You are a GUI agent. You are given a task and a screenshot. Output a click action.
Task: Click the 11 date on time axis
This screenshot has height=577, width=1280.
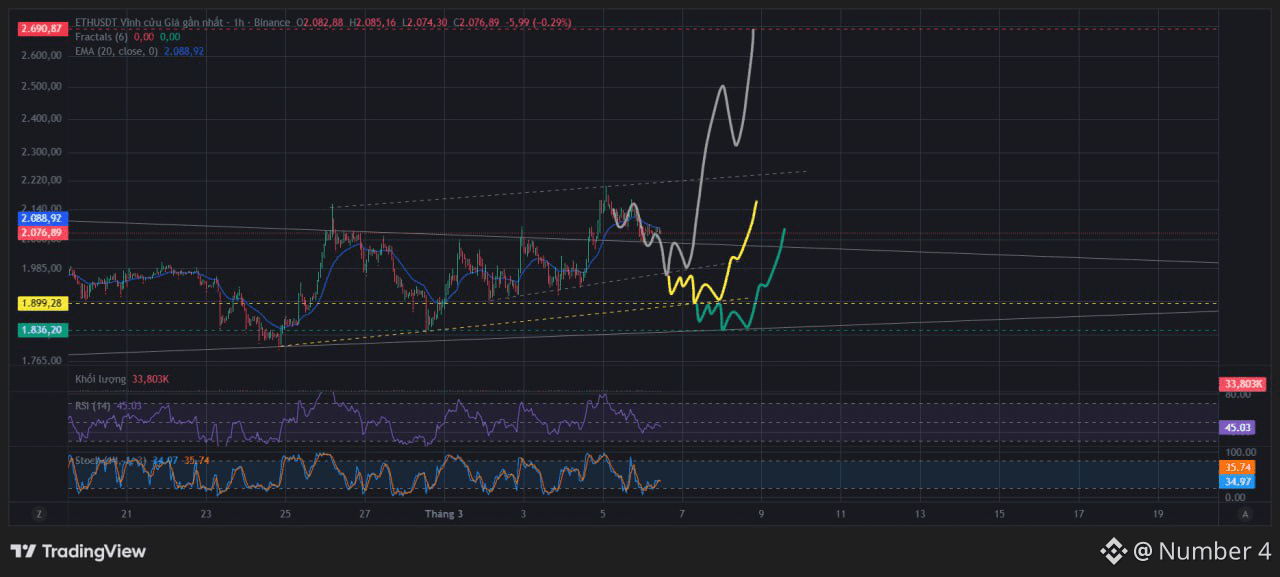(x=840, y=514)
